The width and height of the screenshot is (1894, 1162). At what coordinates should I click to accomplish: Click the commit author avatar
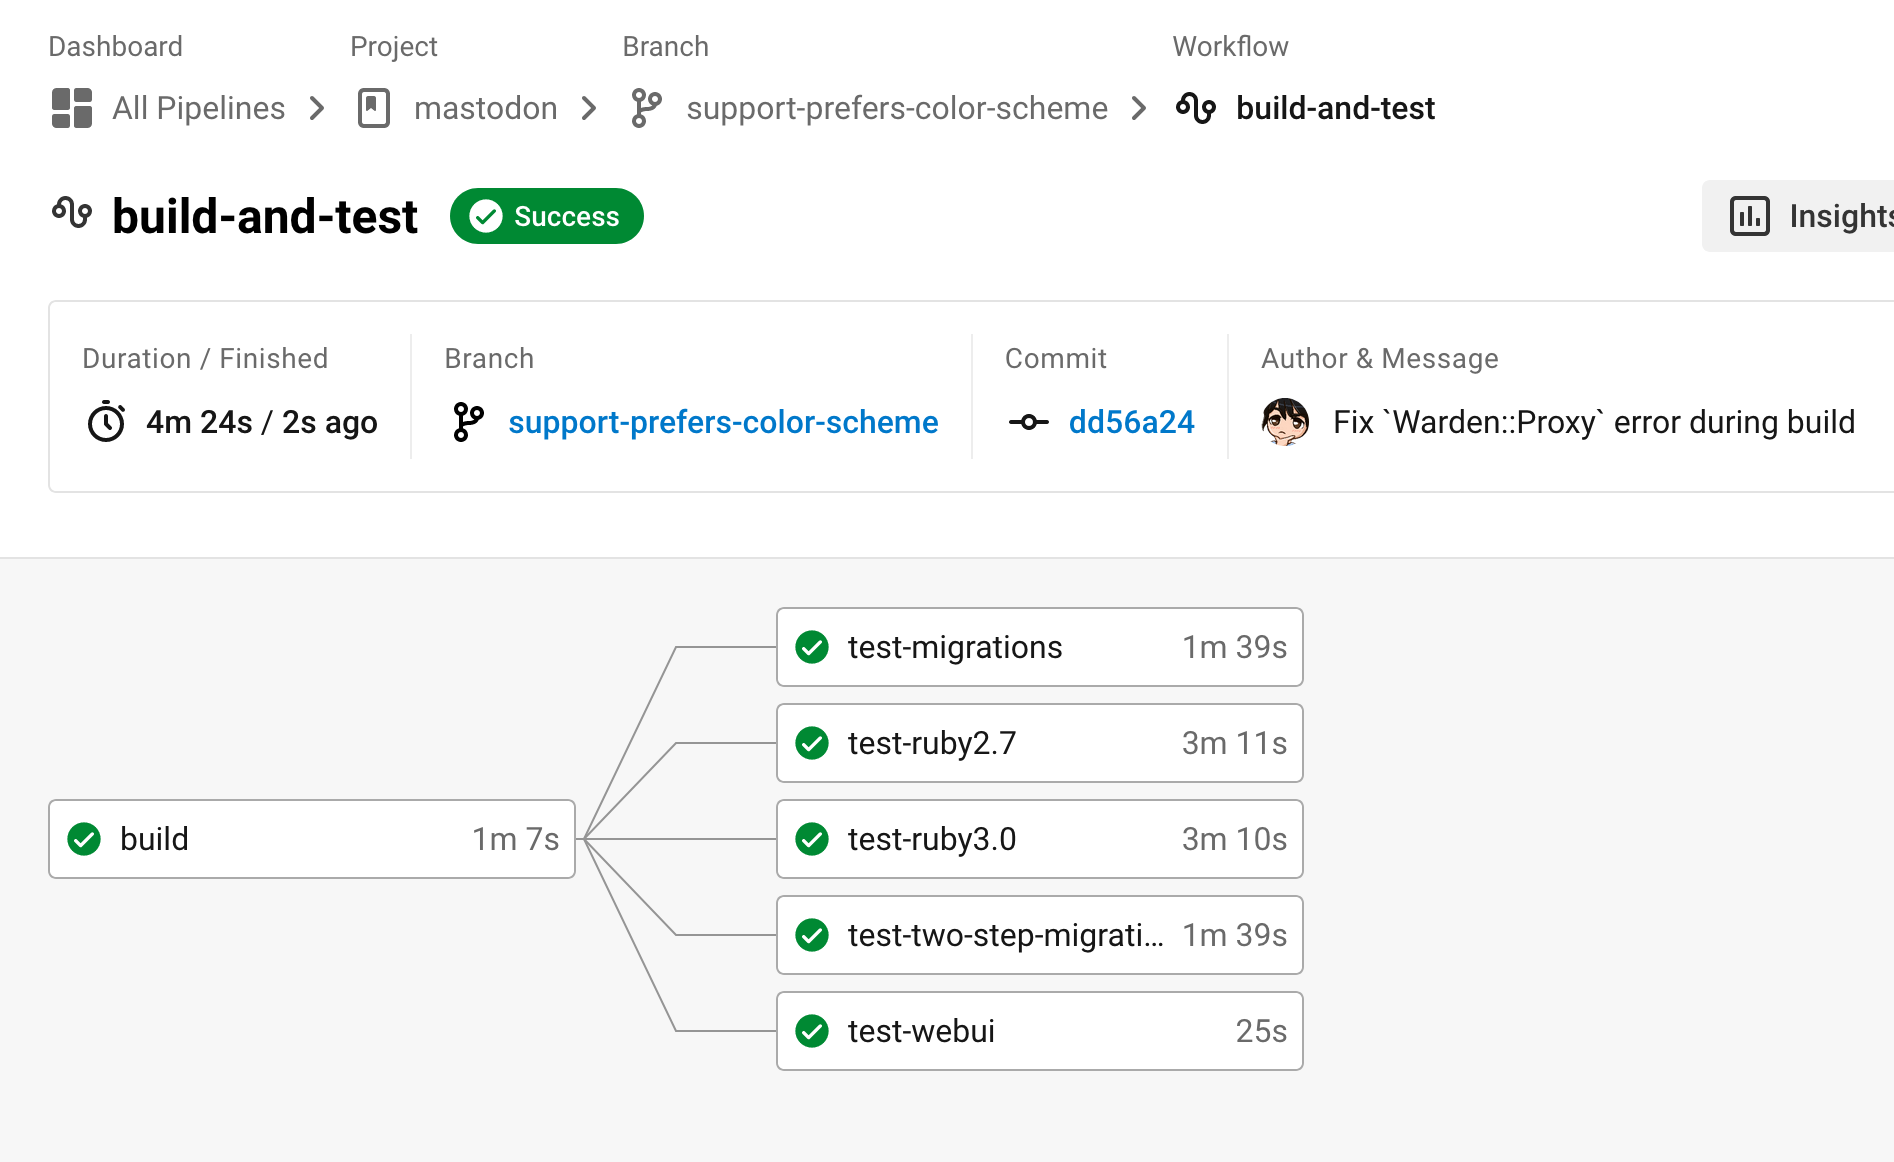pos(1286,422)
